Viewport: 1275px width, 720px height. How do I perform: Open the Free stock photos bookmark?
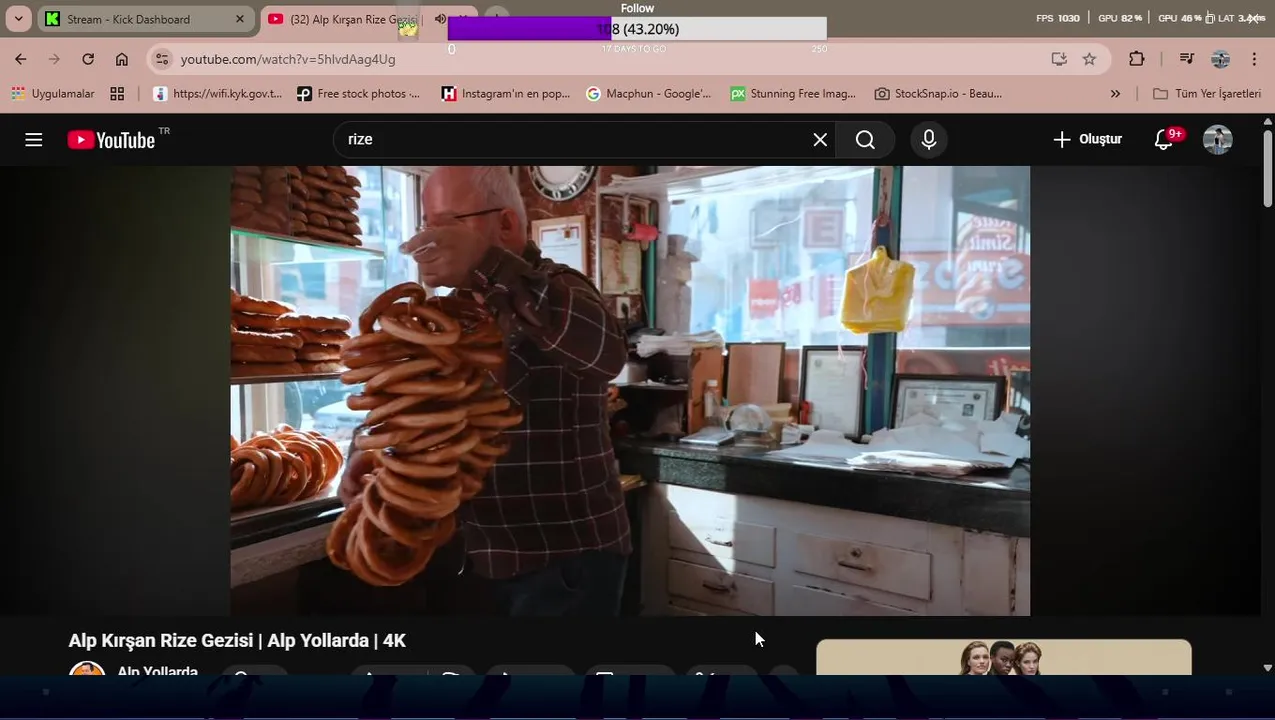(358, 94)
